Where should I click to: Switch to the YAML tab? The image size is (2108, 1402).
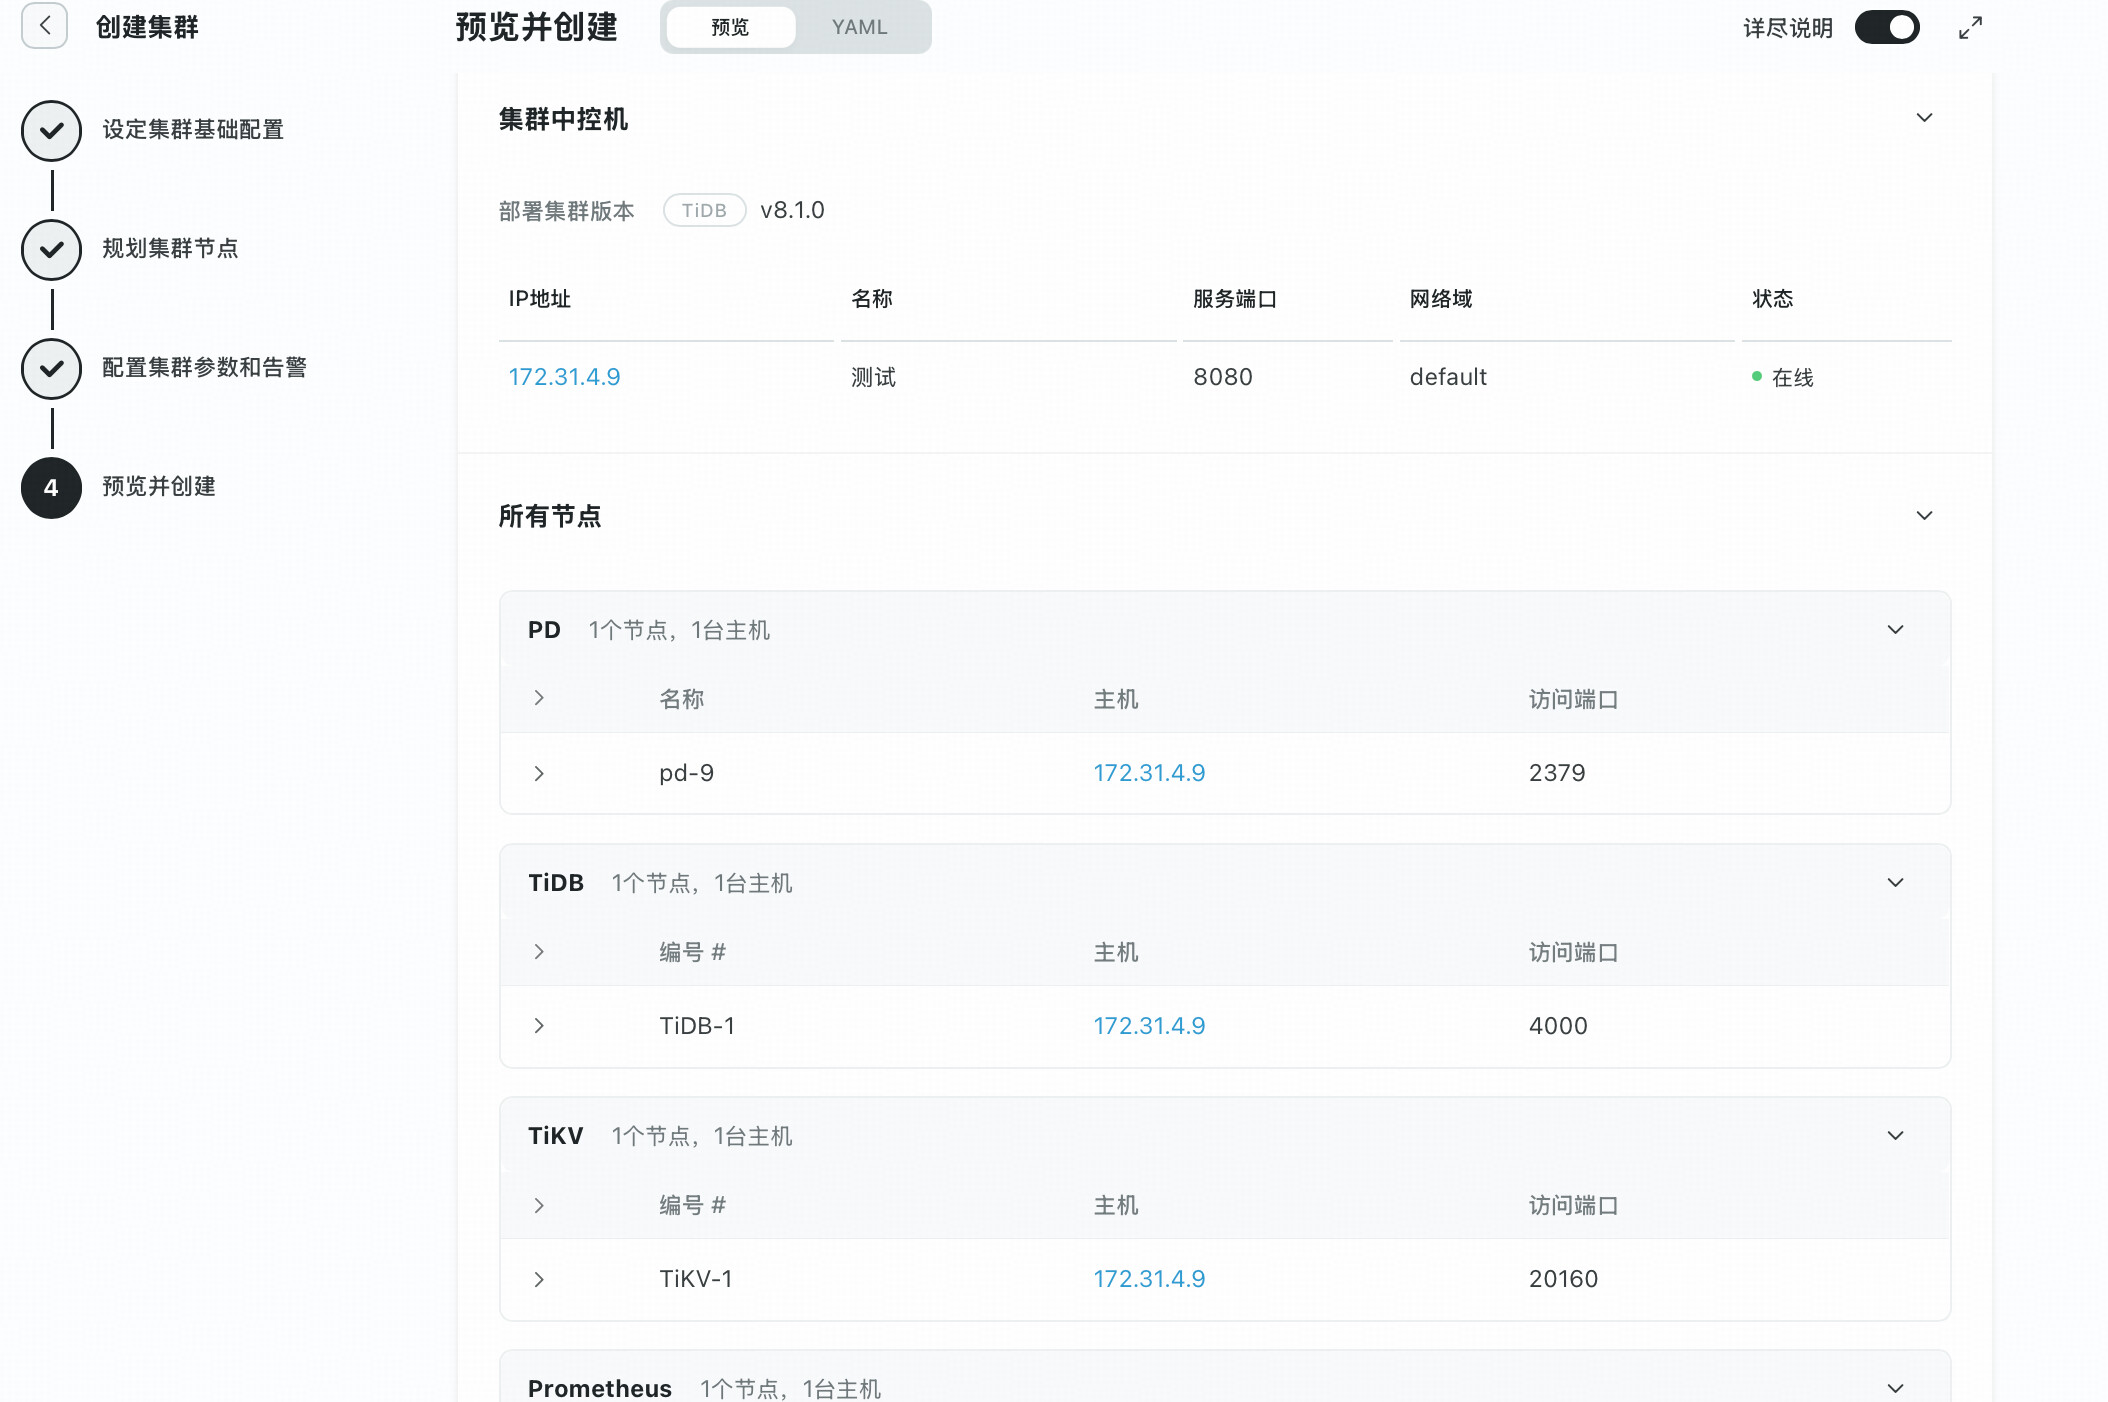click(x=859, y=27)
